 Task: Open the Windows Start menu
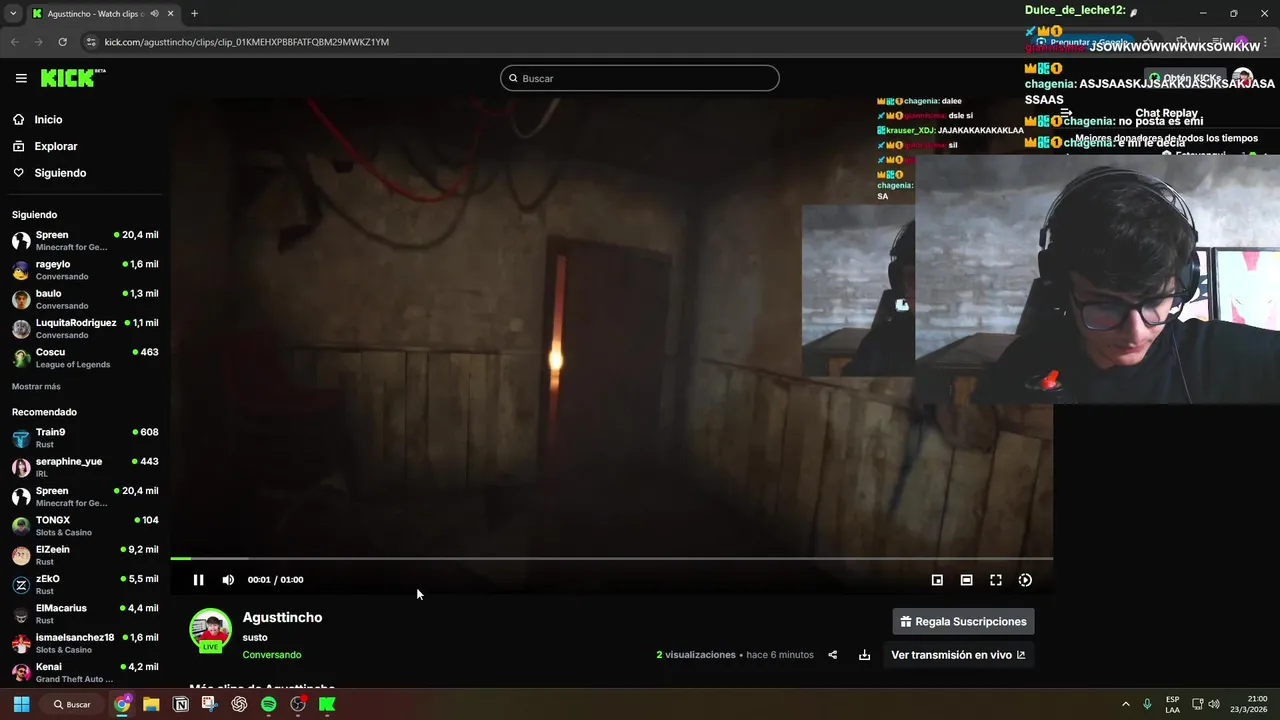21,704
